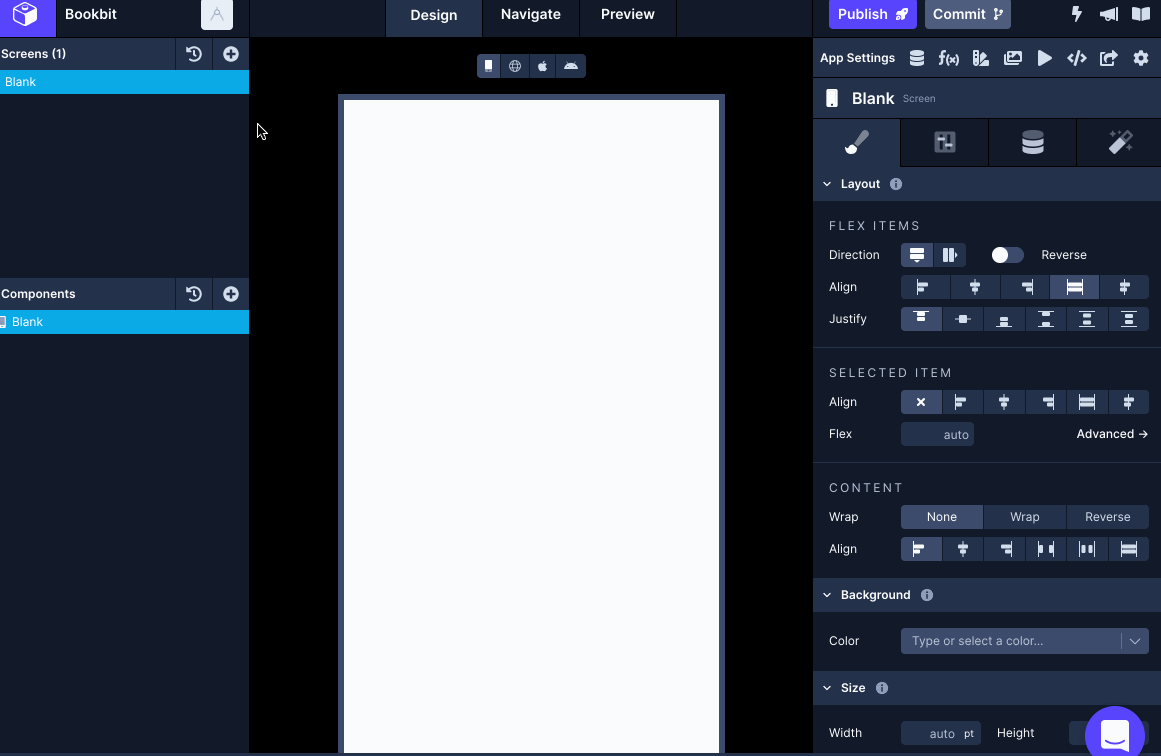1161x756 pixels.
Task: Collapse the Background section
Action: (828, 595)
